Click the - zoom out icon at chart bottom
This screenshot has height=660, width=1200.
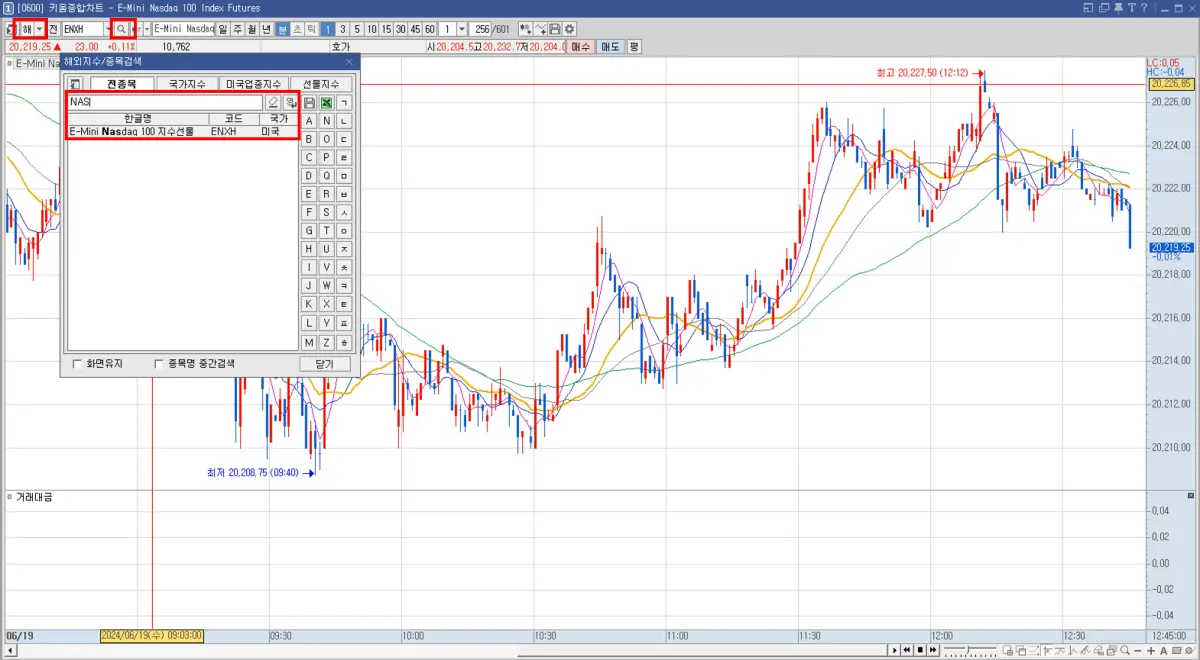click(x=1137, y=651)
